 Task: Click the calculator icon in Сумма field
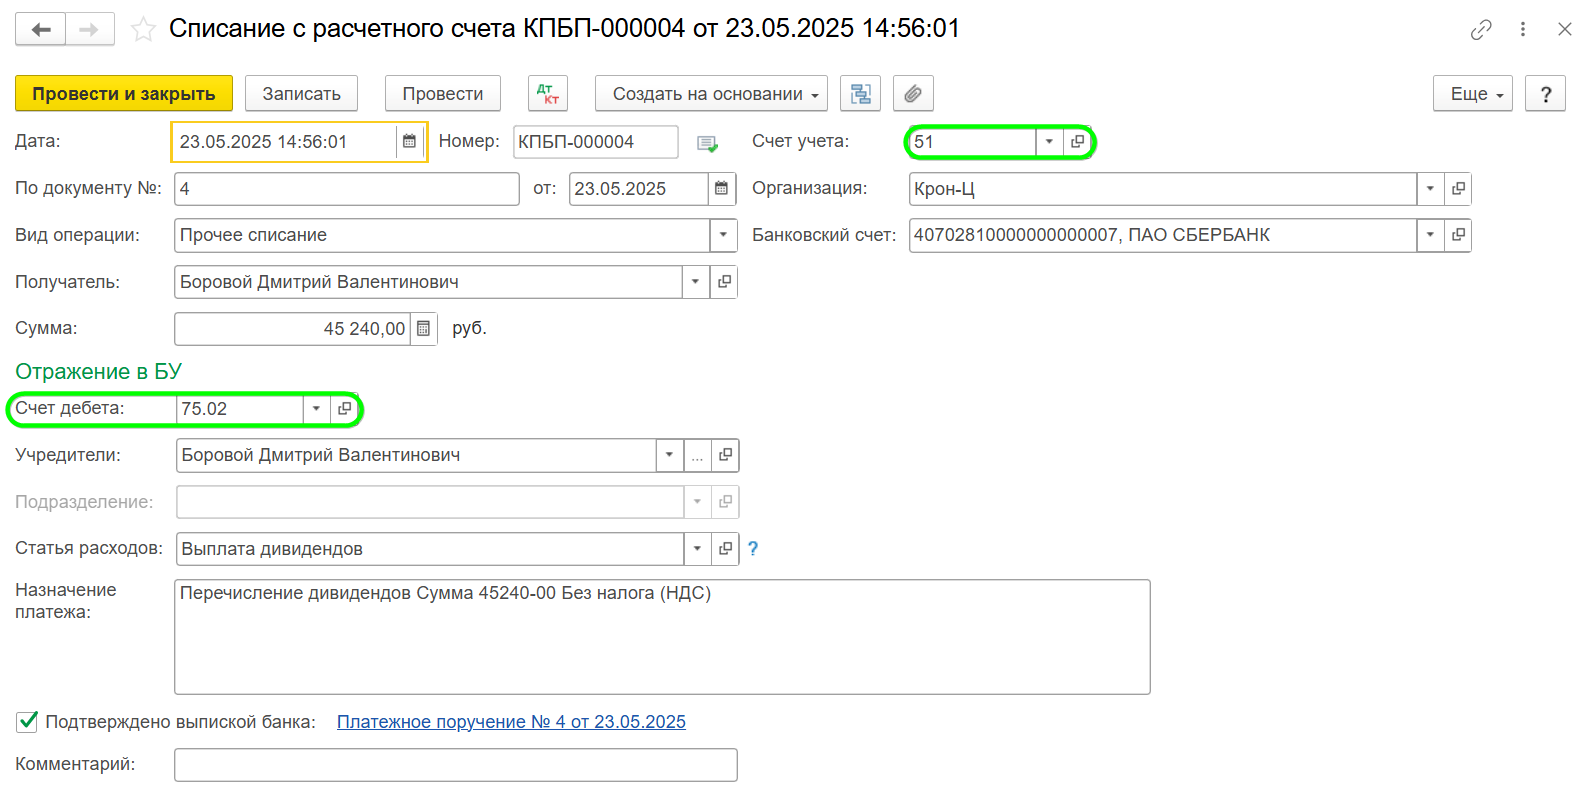click(x=423, y=329)
